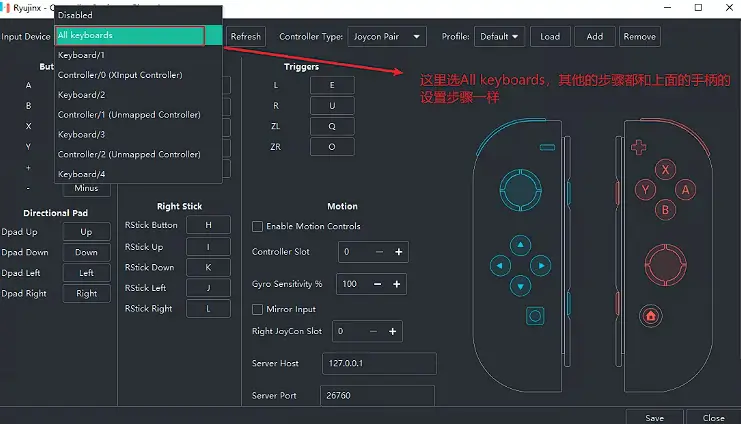
Task: Toggle the Mirror Input checkbox
Action: (258, 309)
